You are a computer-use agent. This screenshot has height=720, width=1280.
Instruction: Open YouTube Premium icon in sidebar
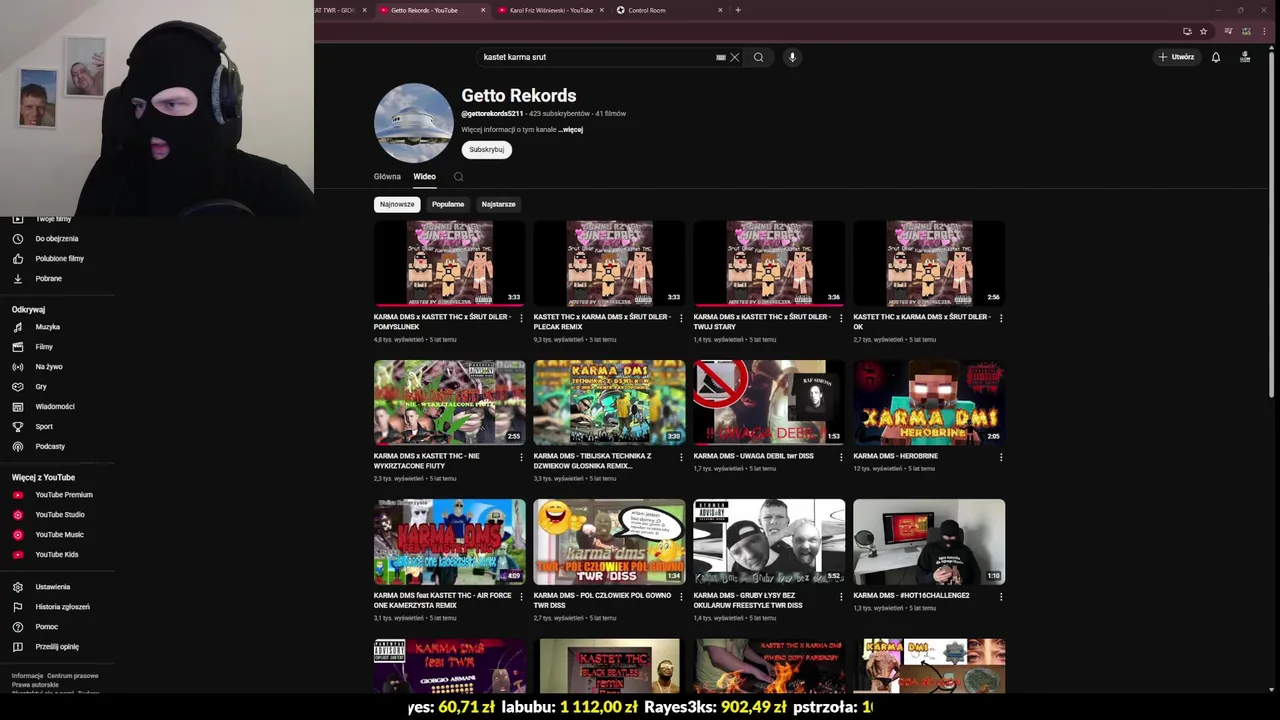(x=17, y=495)
